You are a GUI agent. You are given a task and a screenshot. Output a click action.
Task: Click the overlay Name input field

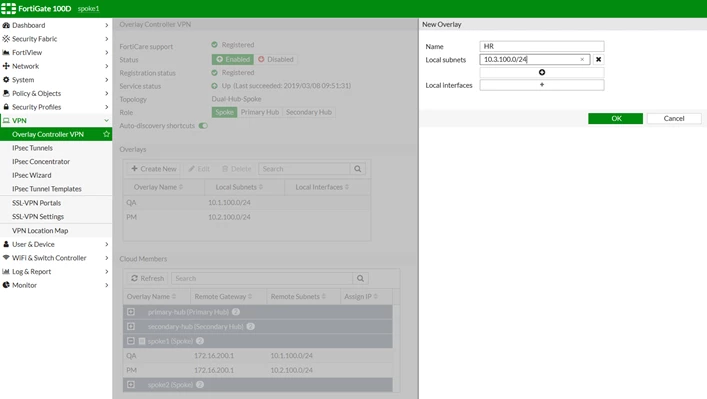click(x=542, y=46)
